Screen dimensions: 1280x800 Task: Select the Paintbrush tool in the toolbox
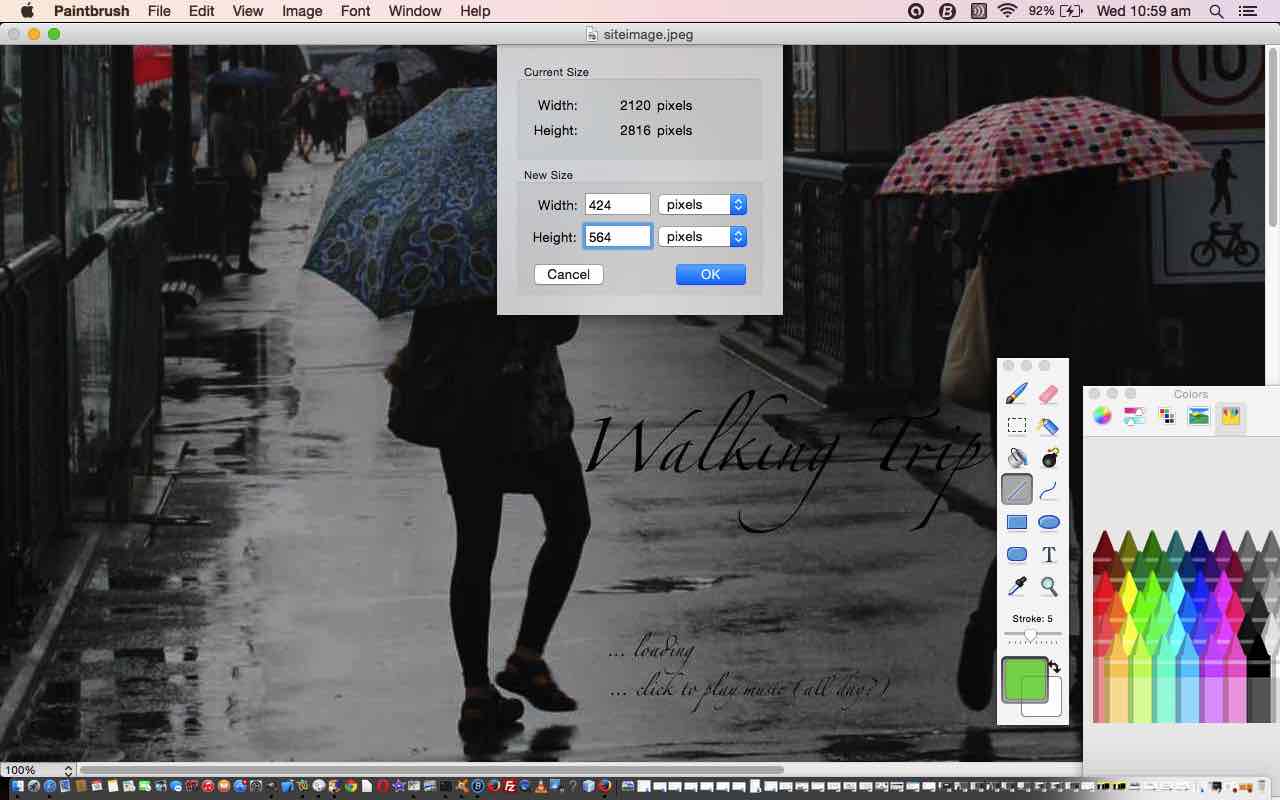(x=1016, y=394)
